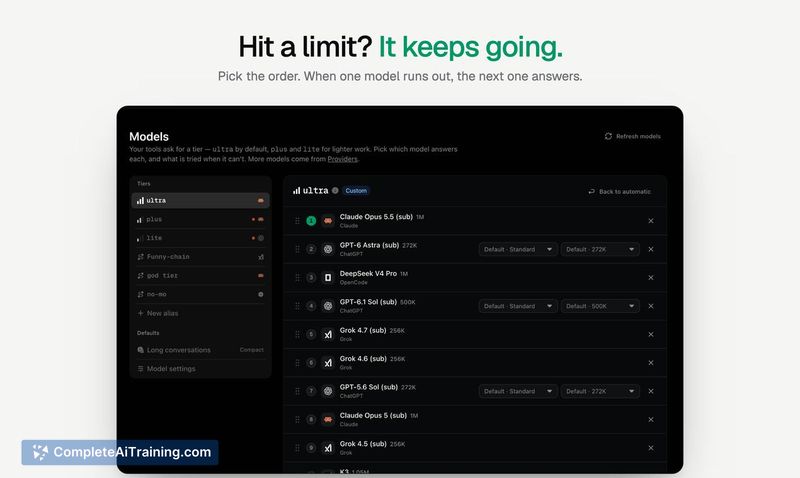Click the Claude icon on Claude Opus 5.5 row

pyautogui.click(x=328, y=221)
